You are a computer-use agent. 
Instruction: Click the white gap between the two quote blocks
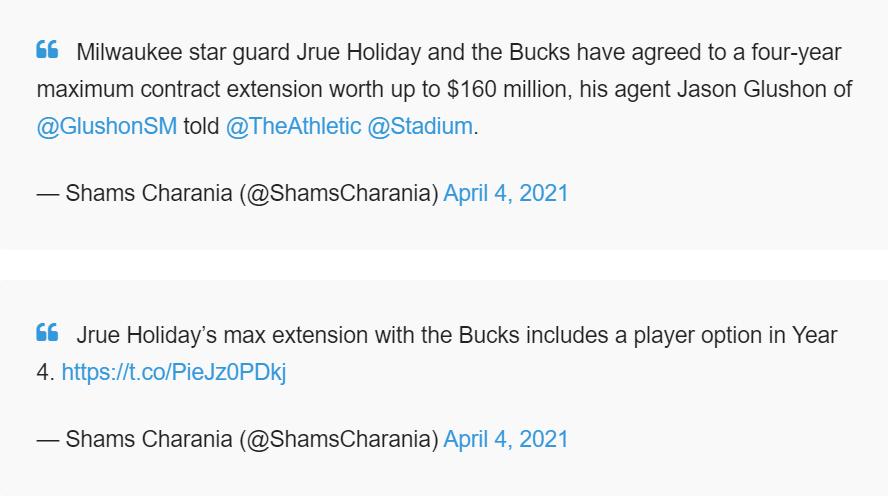(444, 265)
